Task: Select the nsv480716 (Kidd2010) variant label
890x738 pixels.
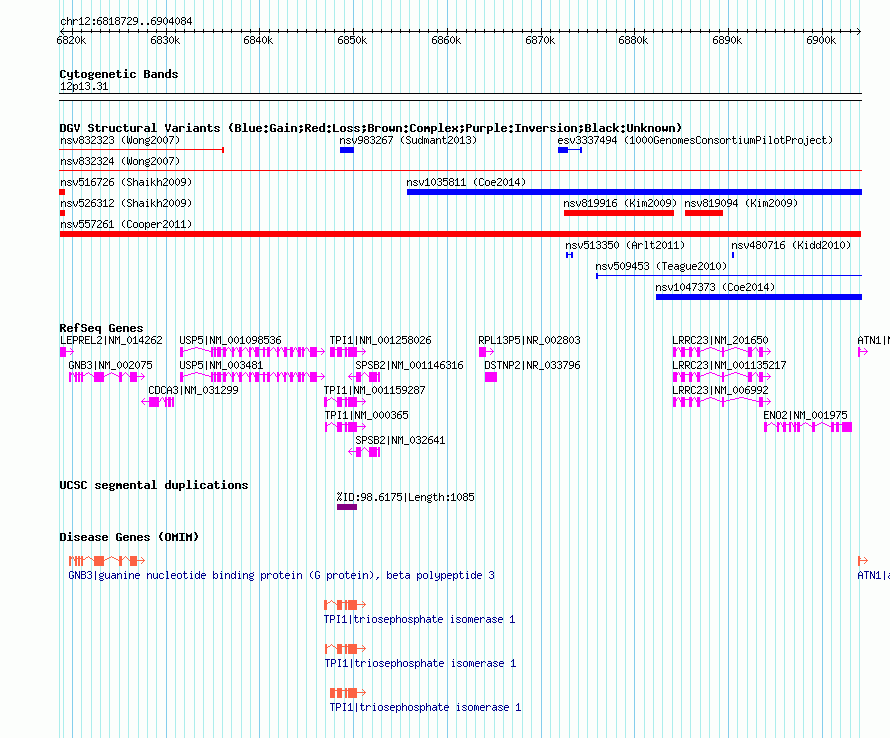Action: point(791,245)
